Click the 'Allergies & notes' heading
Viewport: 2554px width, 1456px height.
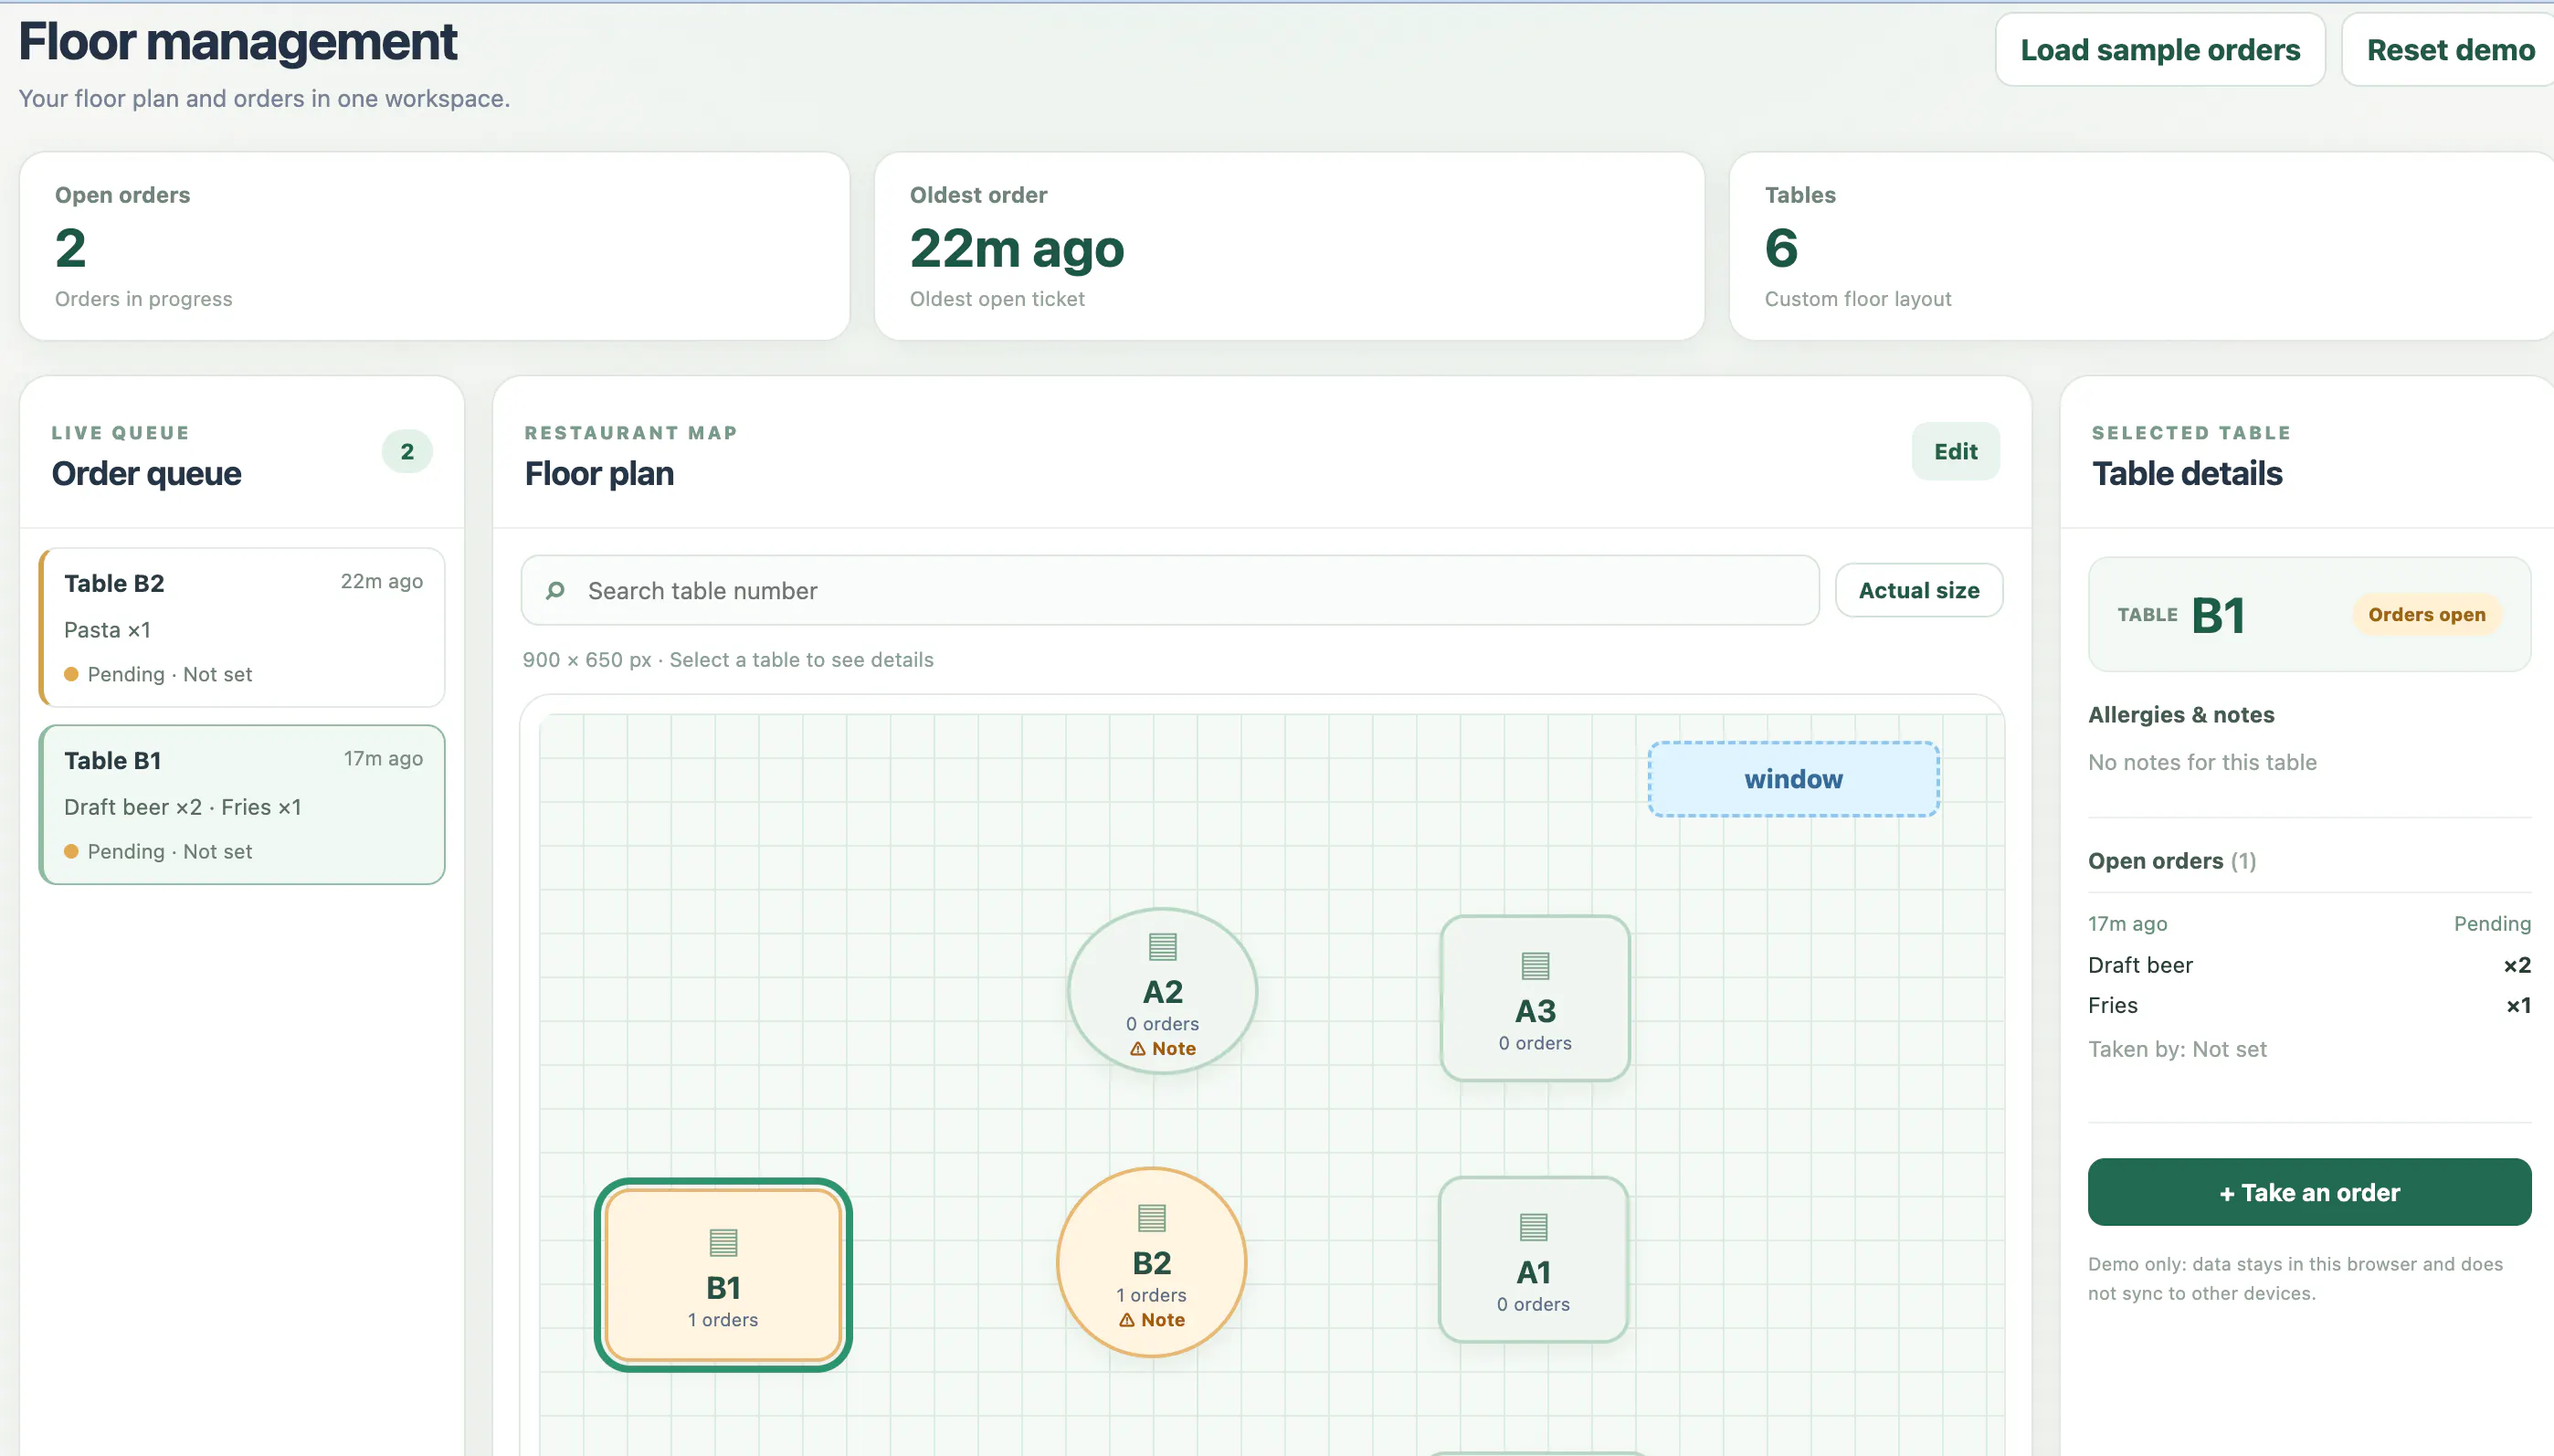tap(2181, 714)
